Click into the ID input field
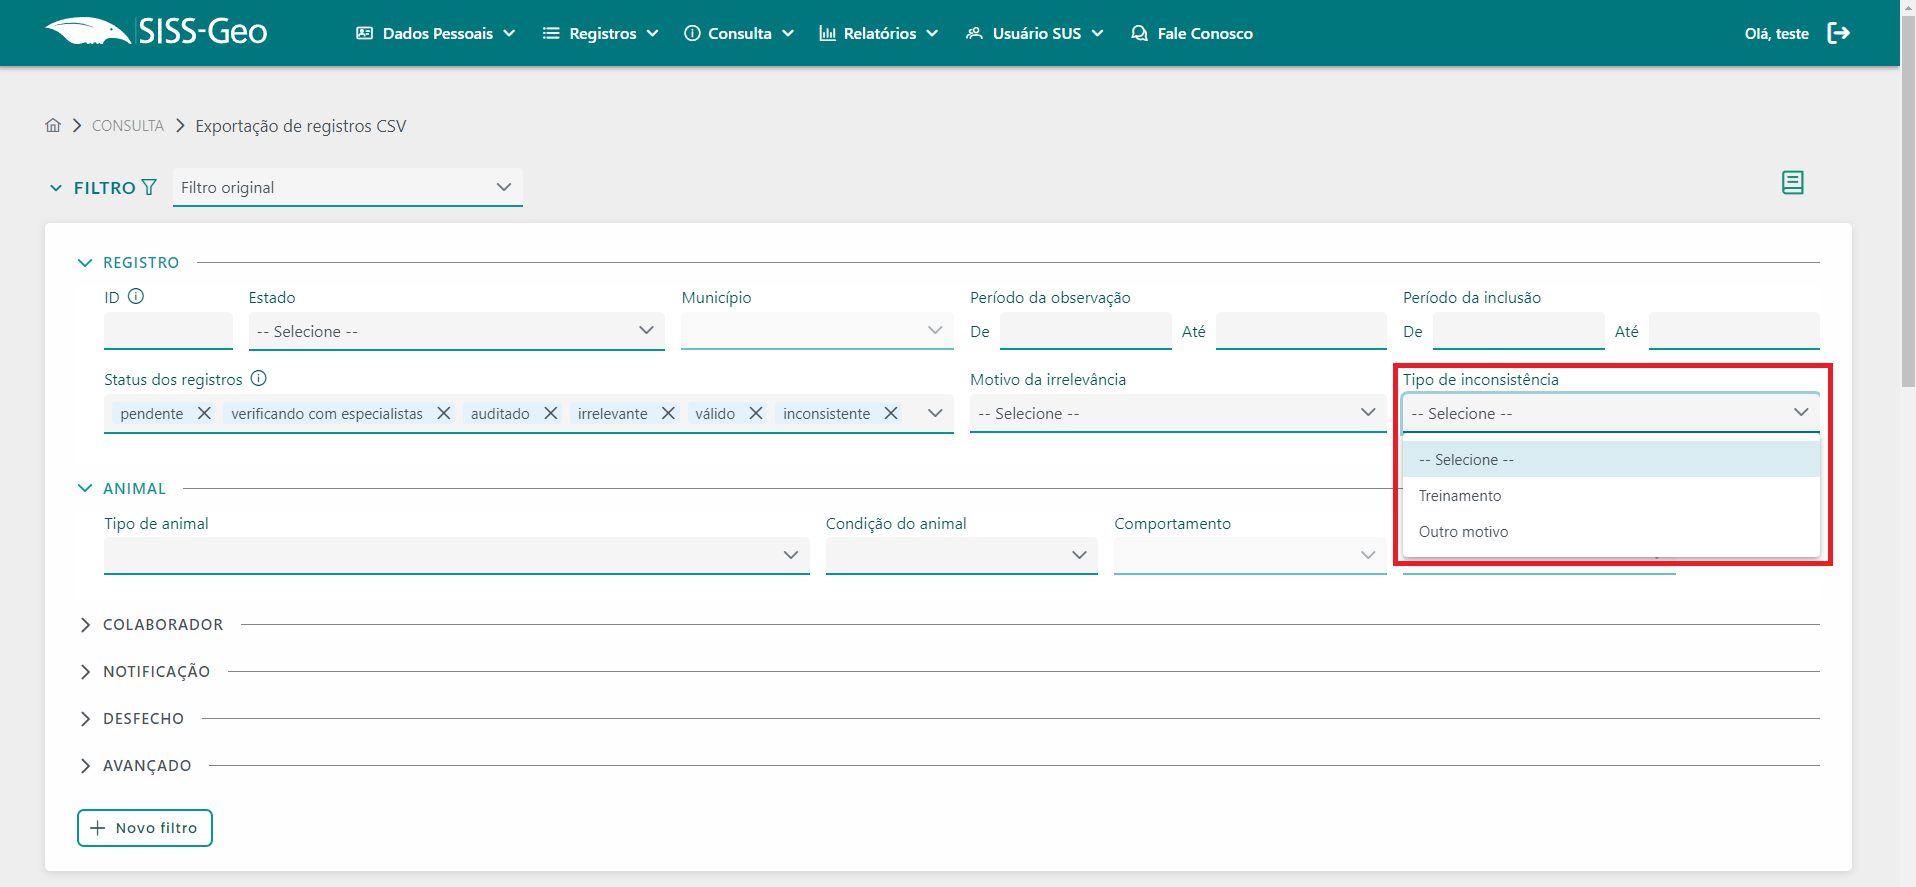Viewport: 1916px width, 887px height. coord(168,331)
